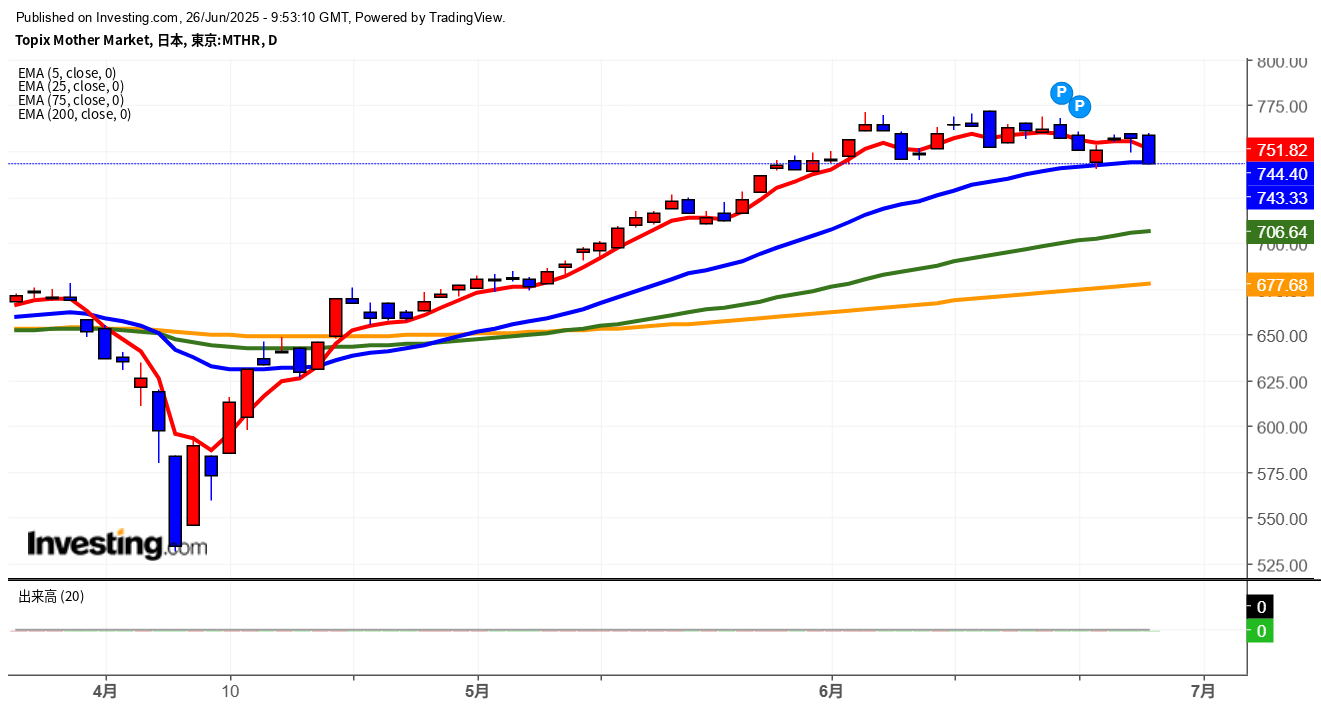This screenshot has height=708, width=1321.
Task: Click the 5月 date axis label
Action: (477, 691)
